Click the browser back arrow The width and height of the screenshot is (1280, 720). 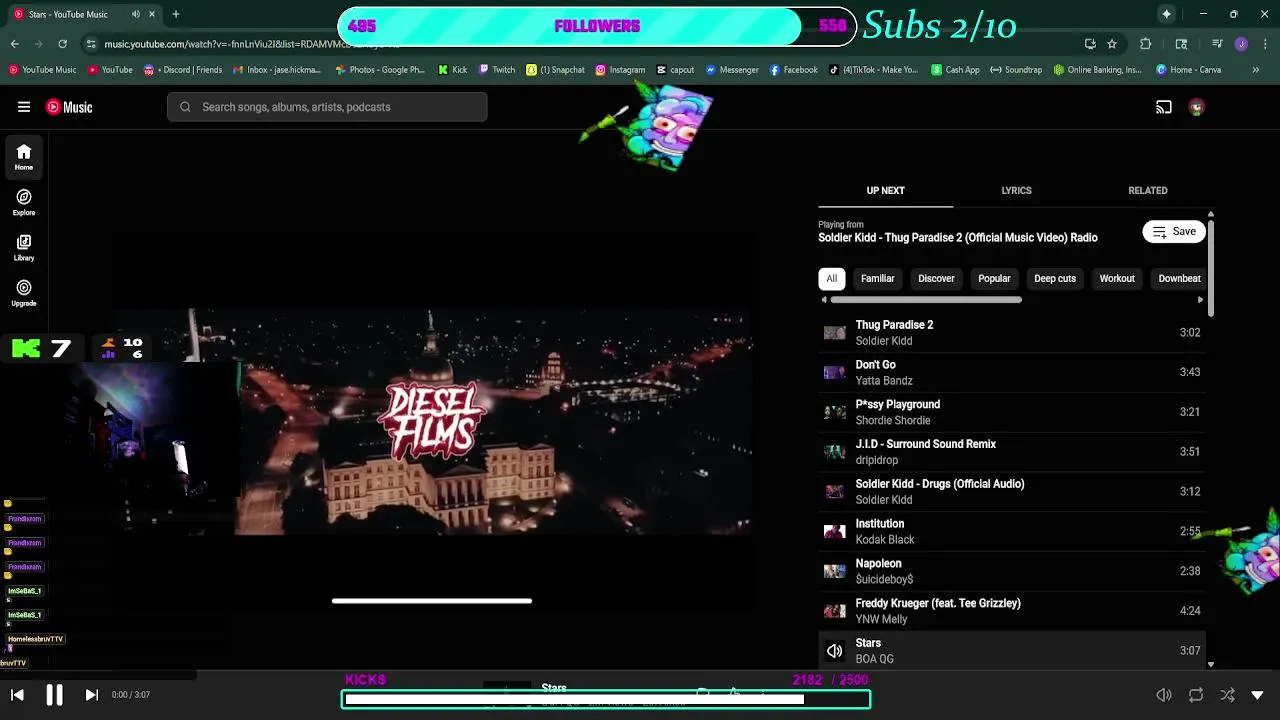(14, 44)
